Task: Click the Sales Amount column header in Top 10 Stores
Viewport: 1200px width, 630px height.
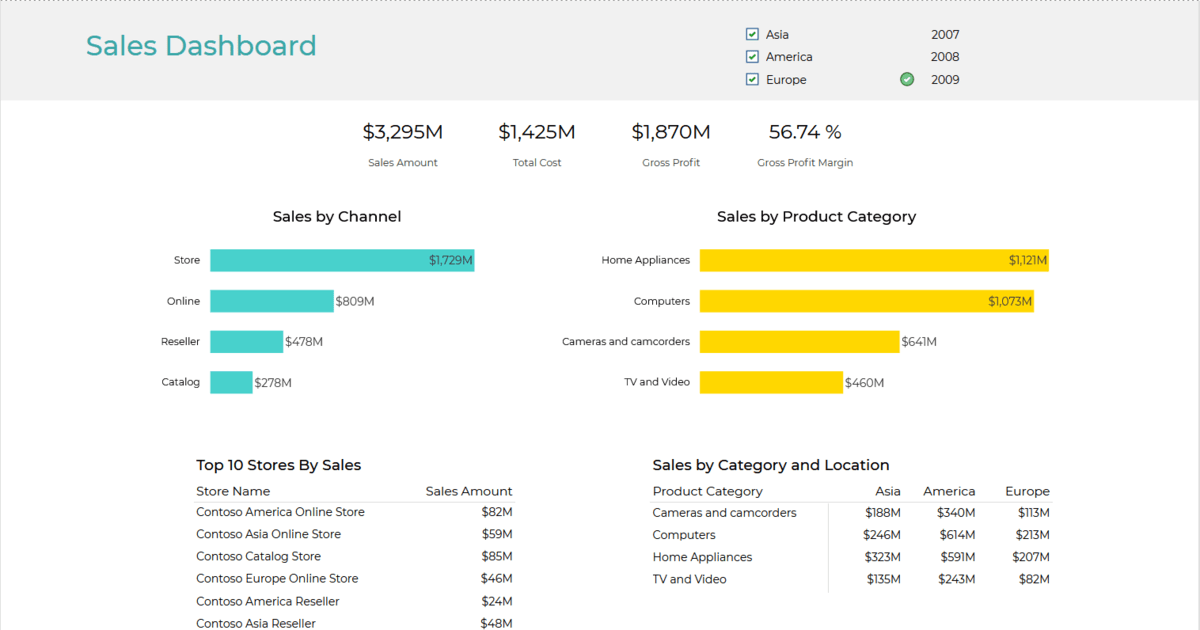Action: pos(468,491)
